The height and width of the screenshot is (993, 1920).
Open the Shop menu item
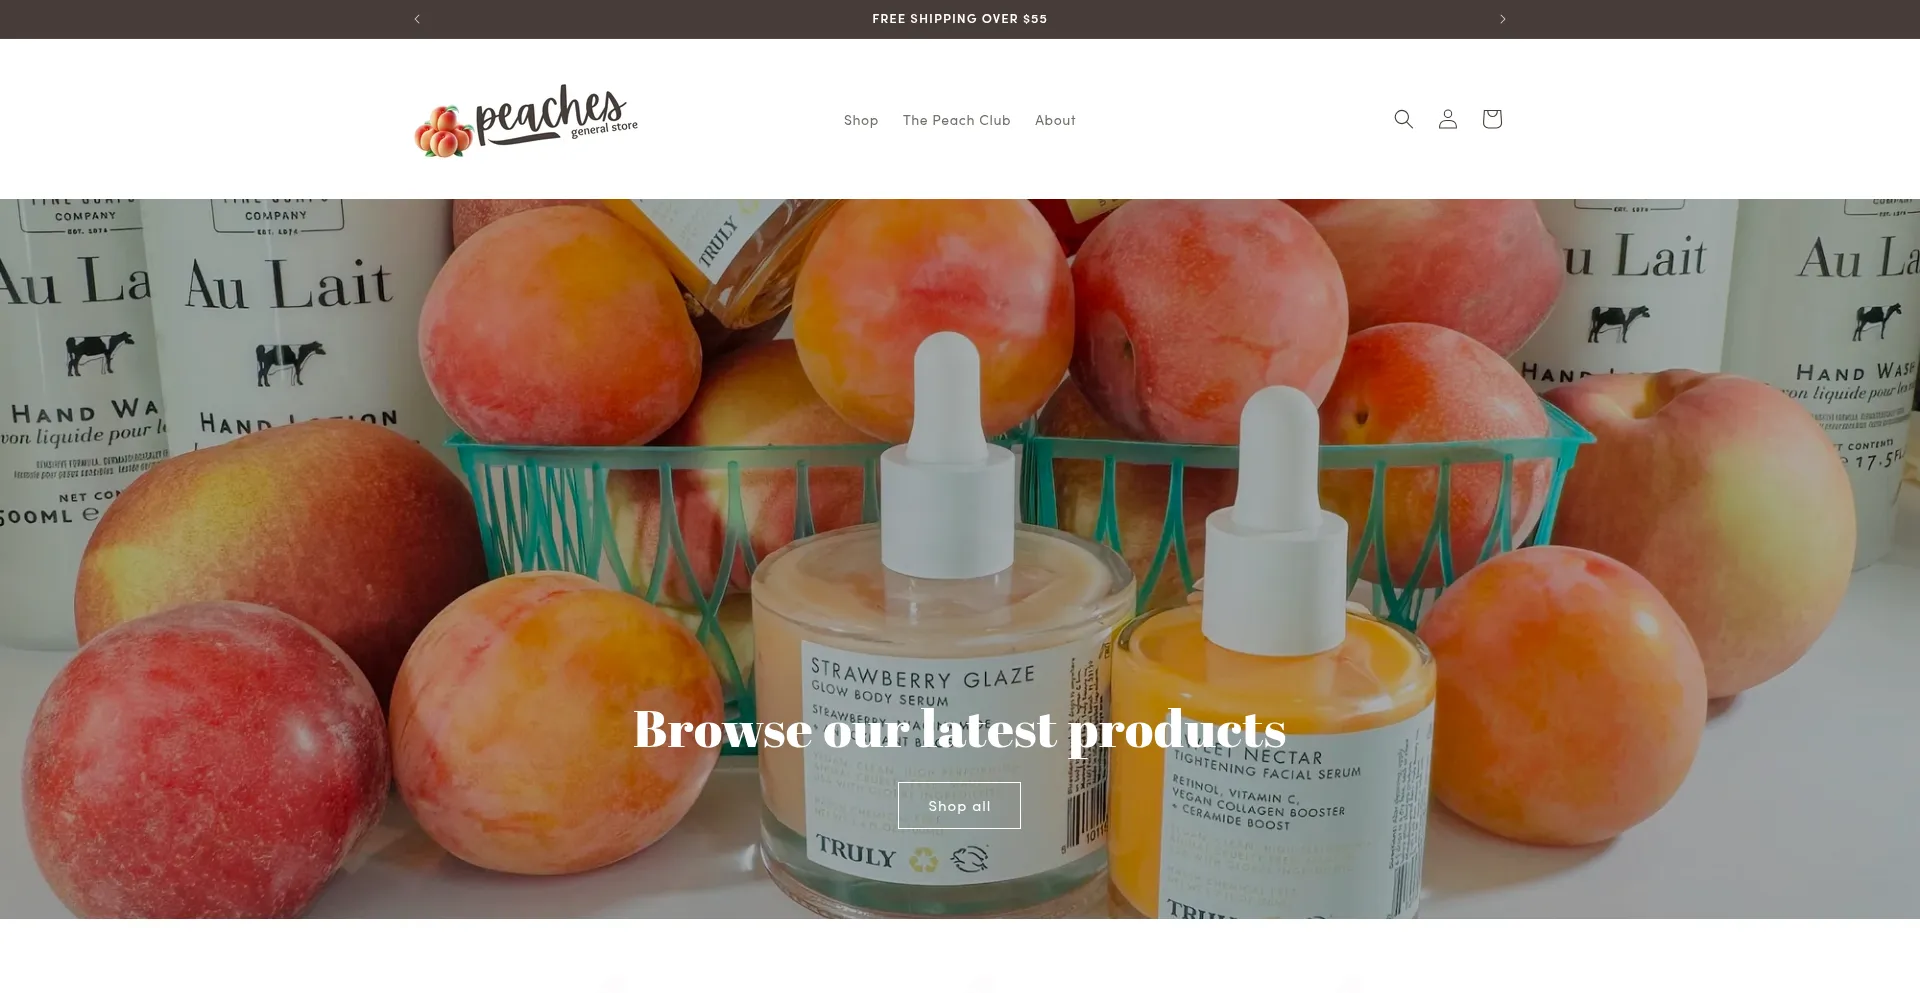point(860,120)
